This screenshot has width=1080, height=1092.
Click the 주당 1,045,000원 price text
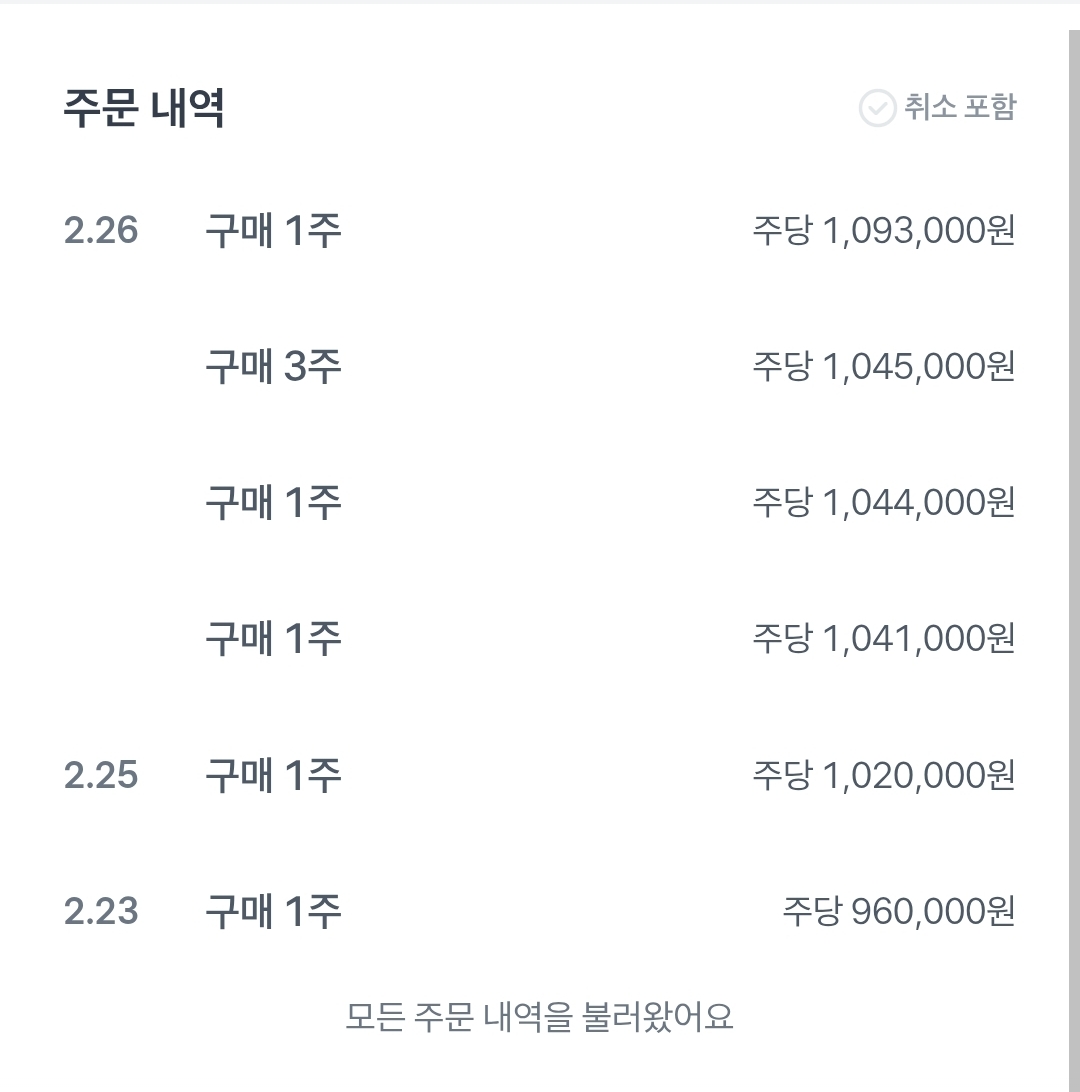884,367
